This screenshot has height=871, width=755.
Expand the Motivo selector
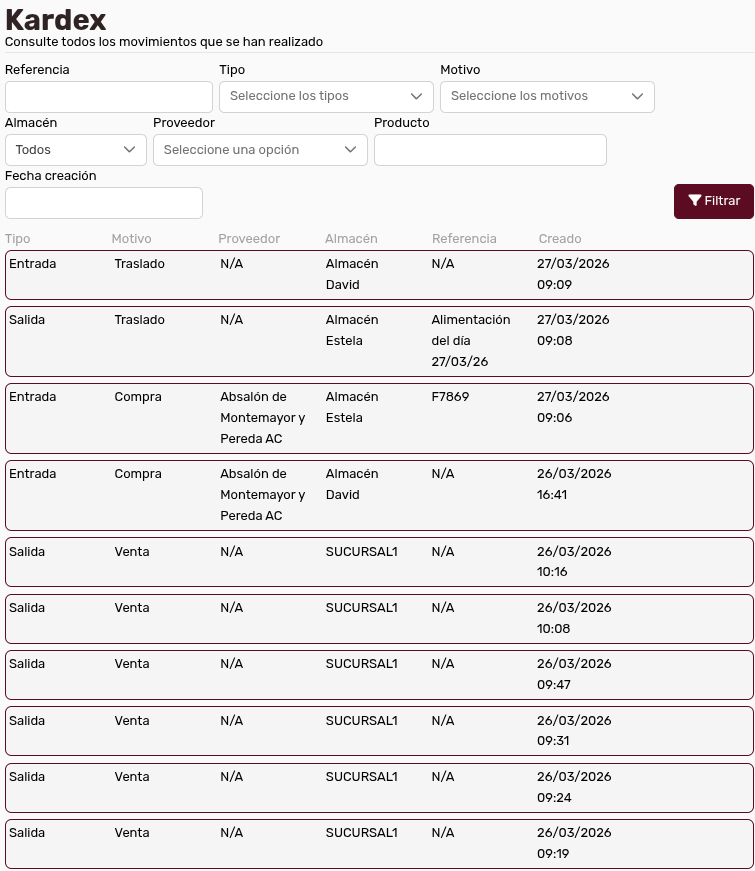tap(547, 97)
